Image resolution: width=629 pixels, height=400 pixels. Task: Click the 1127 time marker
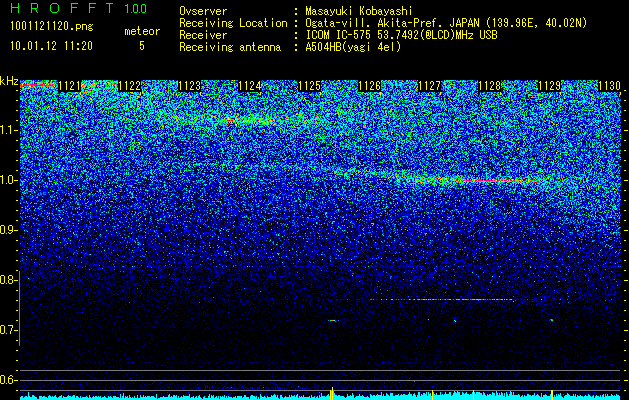429,86
